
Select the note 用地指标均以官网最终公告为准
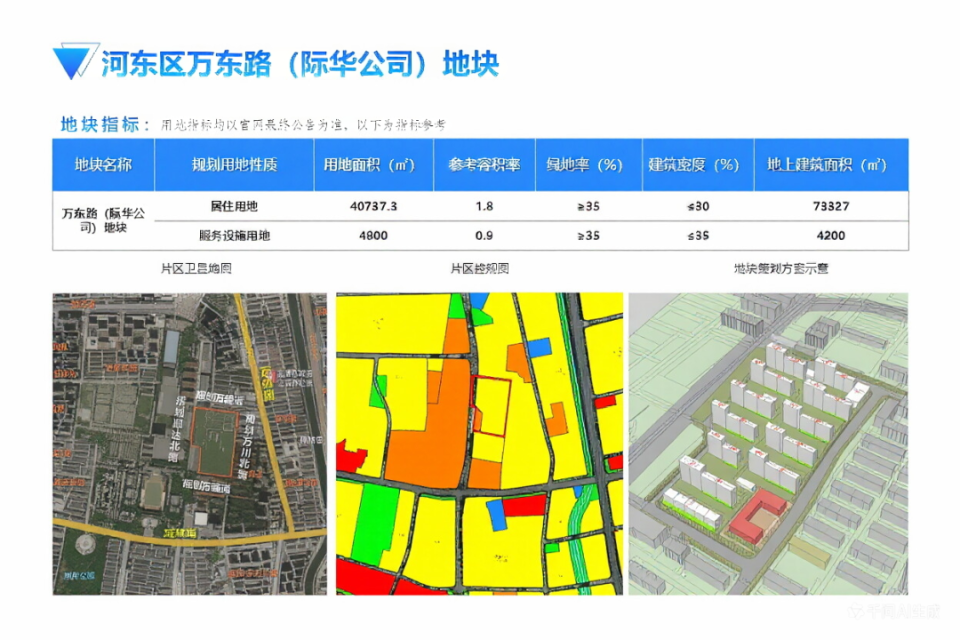click(252, 126)
